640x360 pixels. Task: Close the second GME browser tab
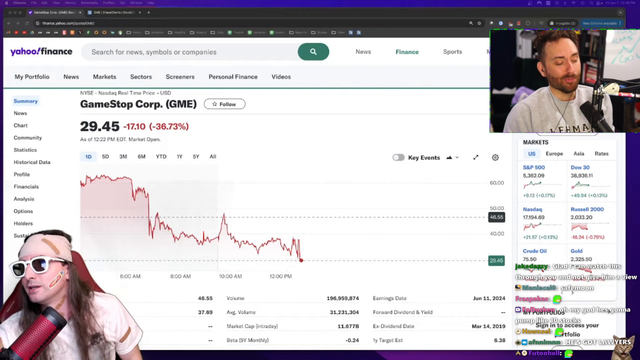(140, 13)
